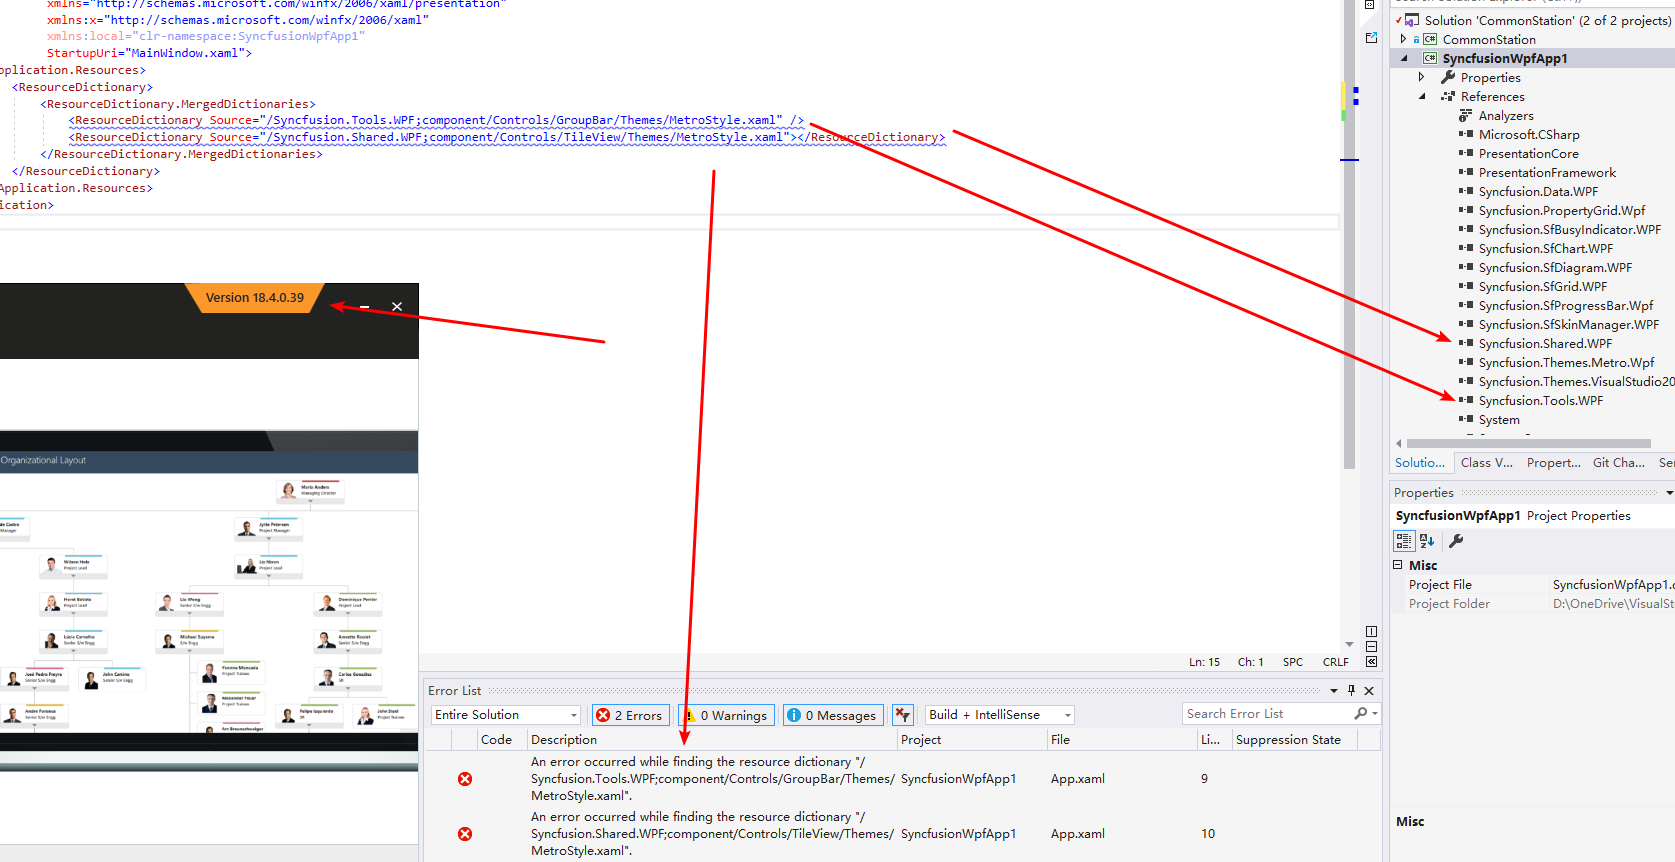Click the CRLF line ending indicator
This screenshot has height=862, width=1675.
(1335, 662)
